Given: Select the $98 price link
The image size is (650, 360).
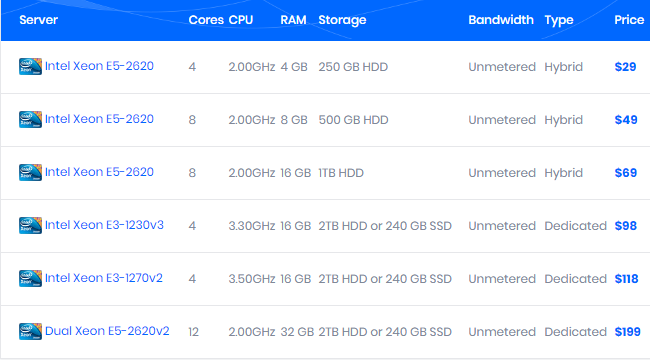Looking at the screenshot, I should [626, 226].
